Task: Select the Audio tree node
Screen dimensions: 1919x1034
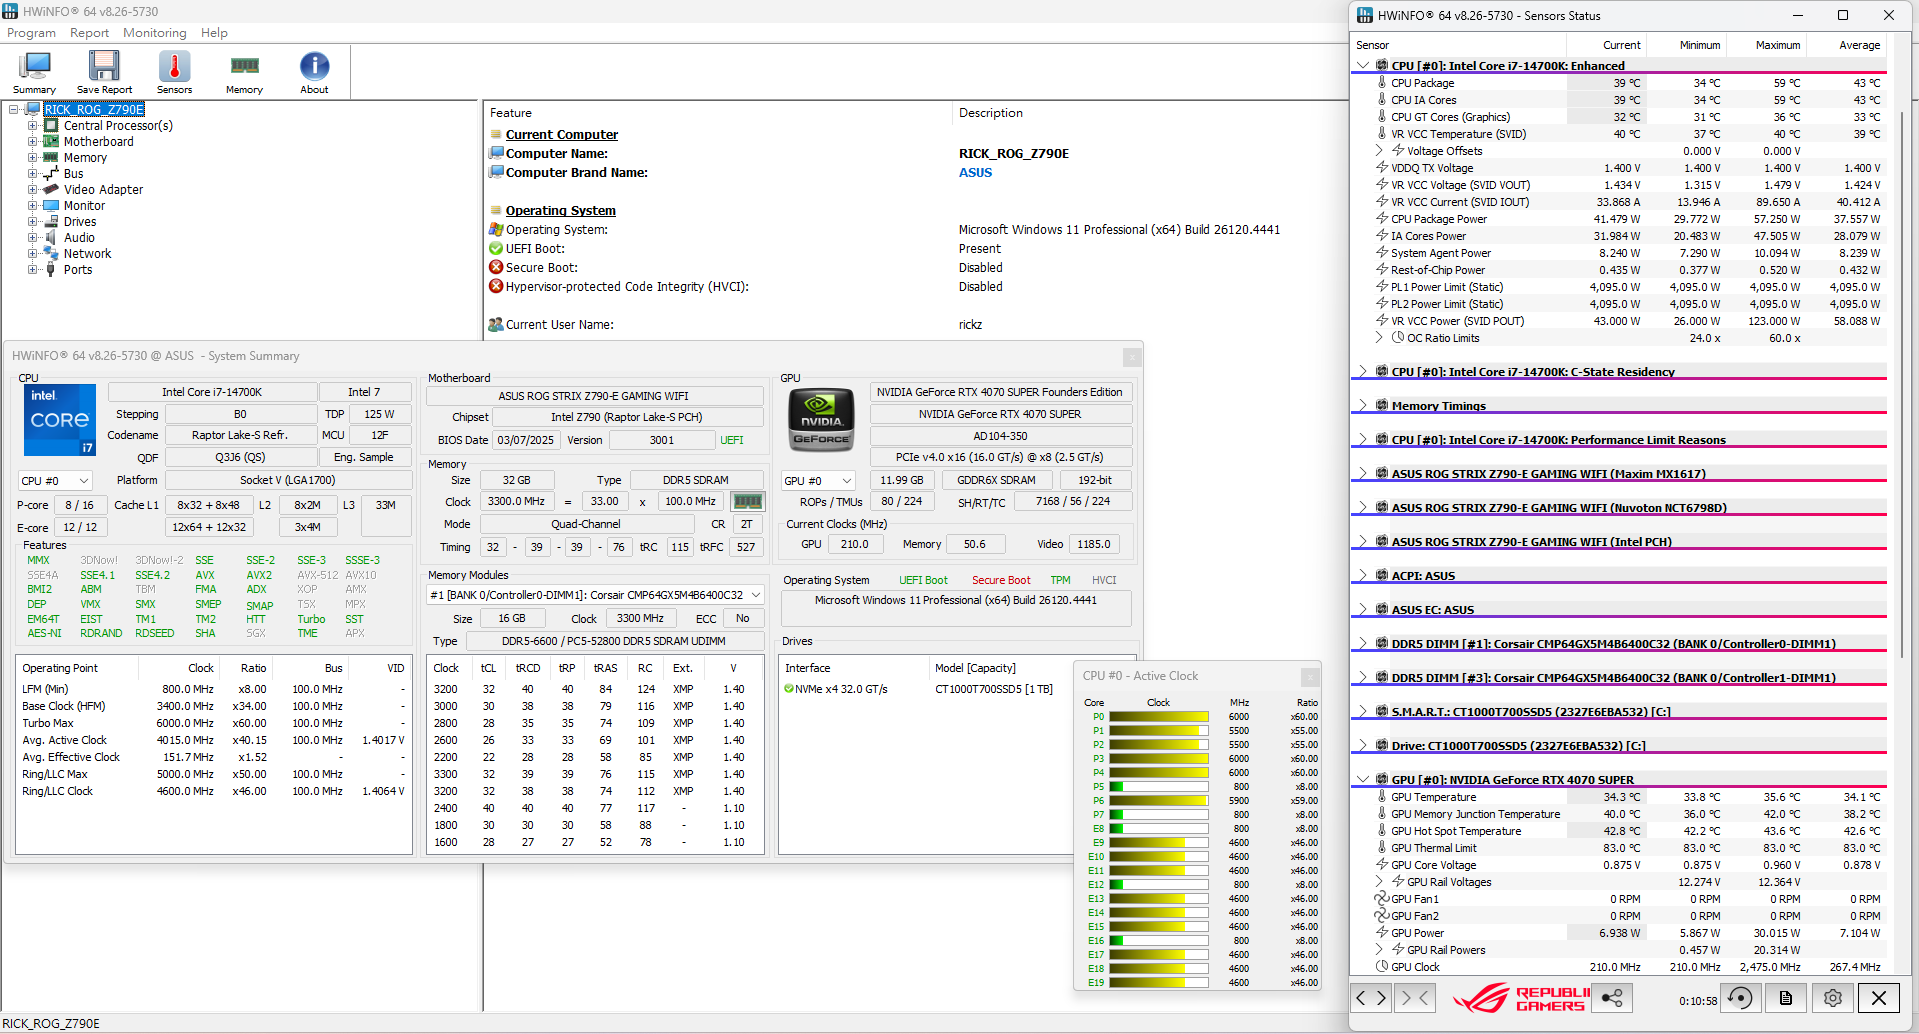Action: 79,237
